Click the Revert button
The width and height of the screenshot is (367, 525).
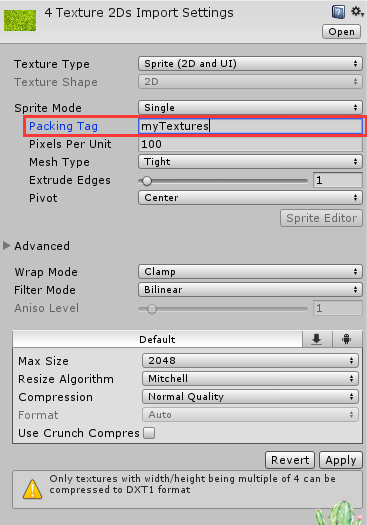click(x=290, y=460)
